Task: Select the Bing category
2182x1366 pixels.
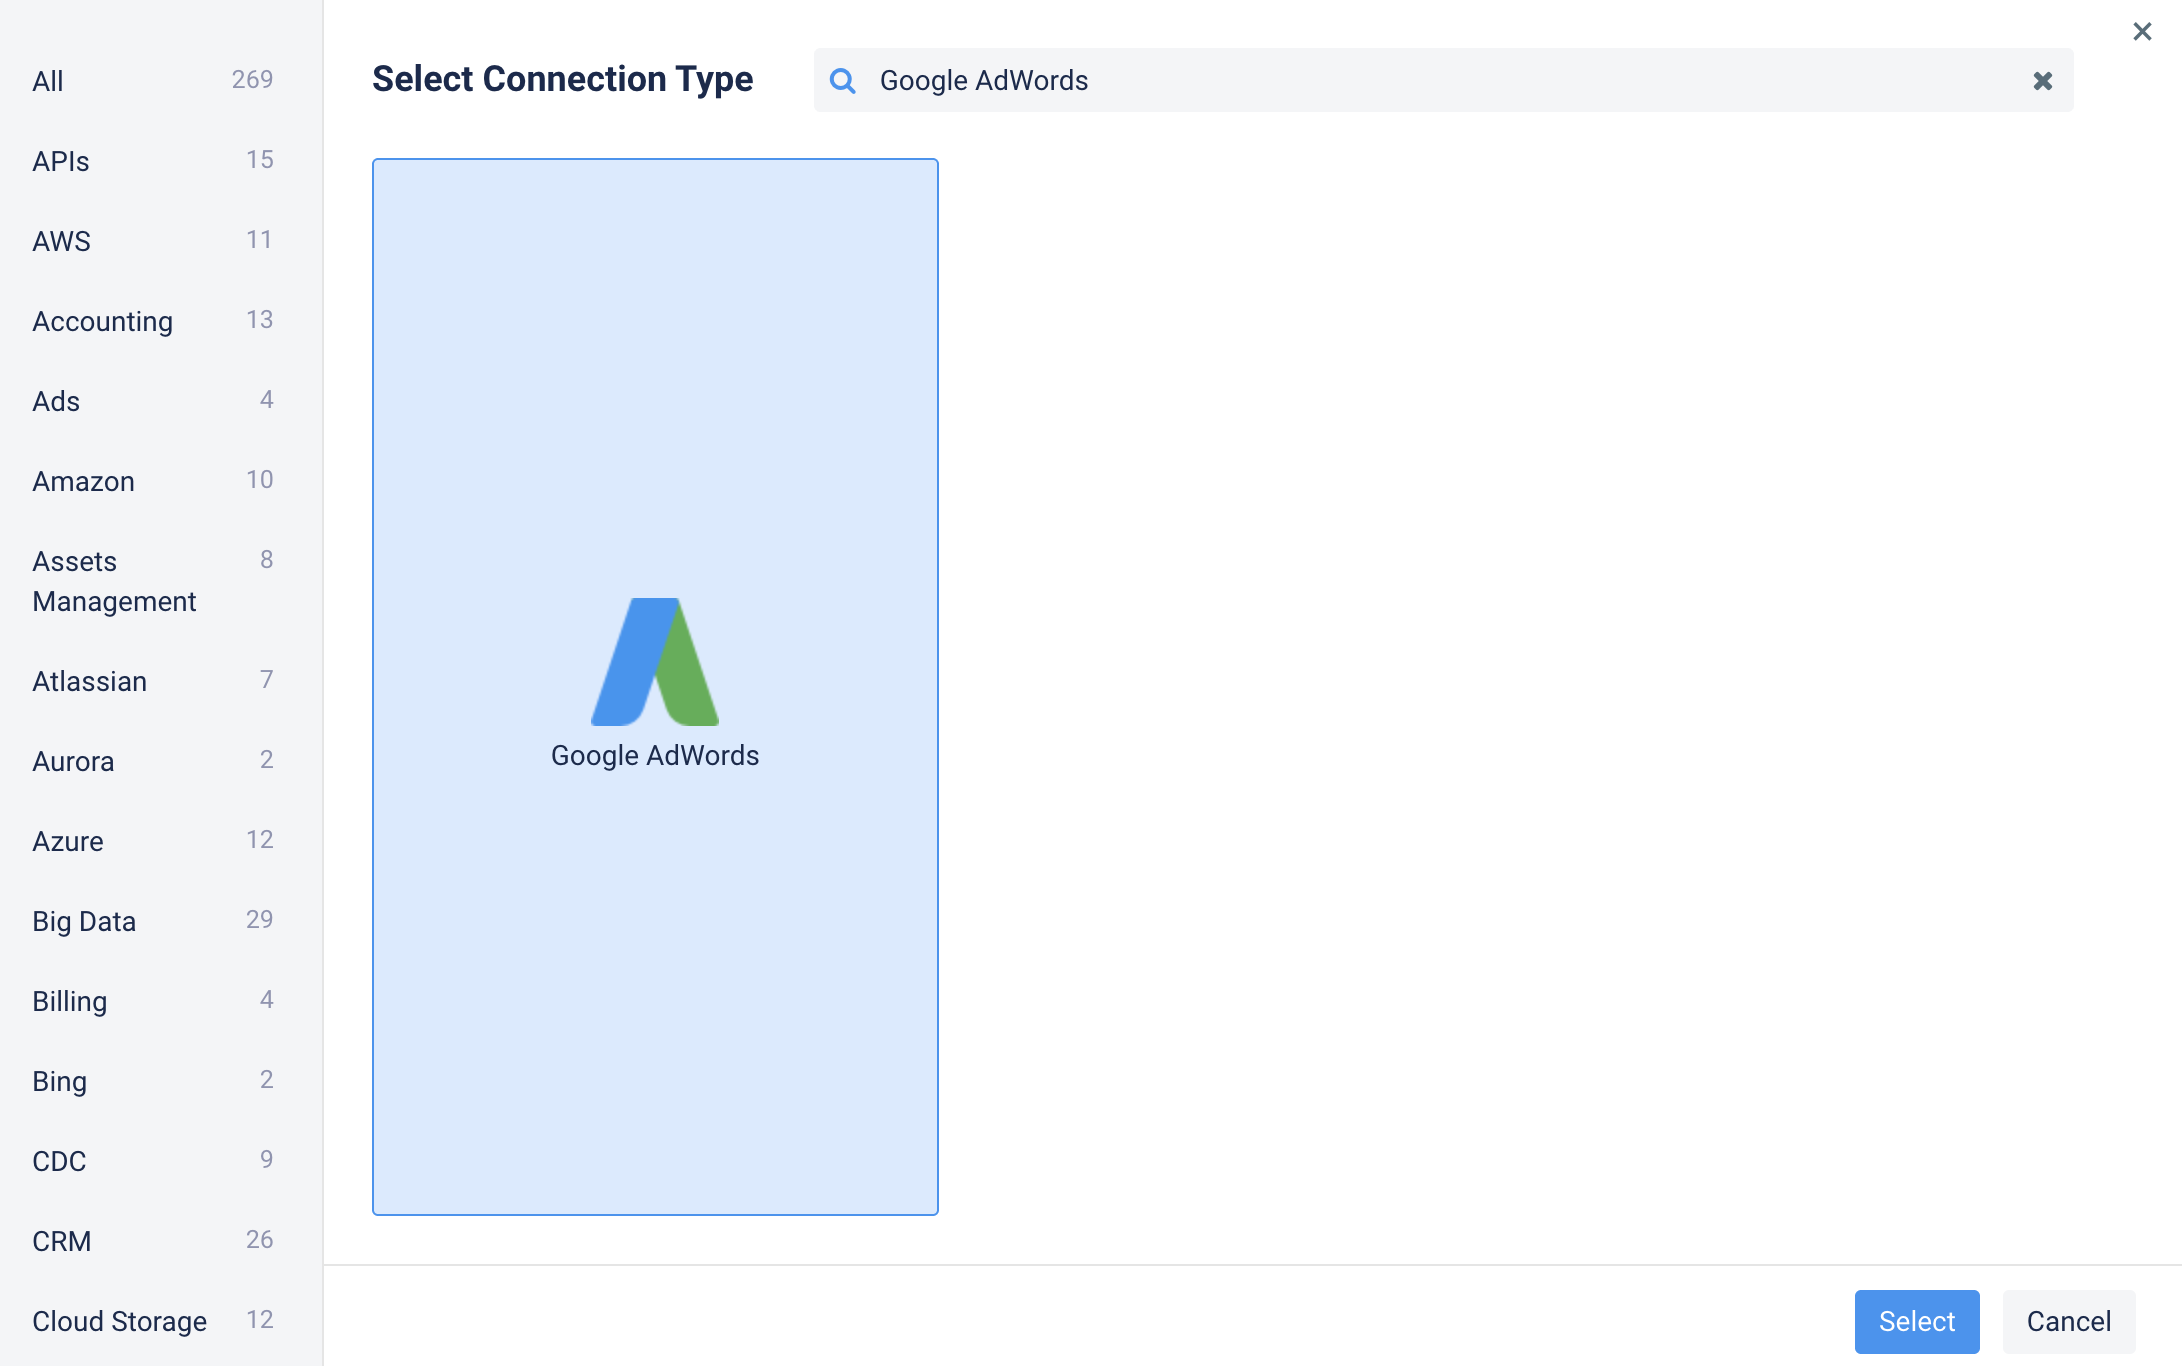Action: (152, 1080)
